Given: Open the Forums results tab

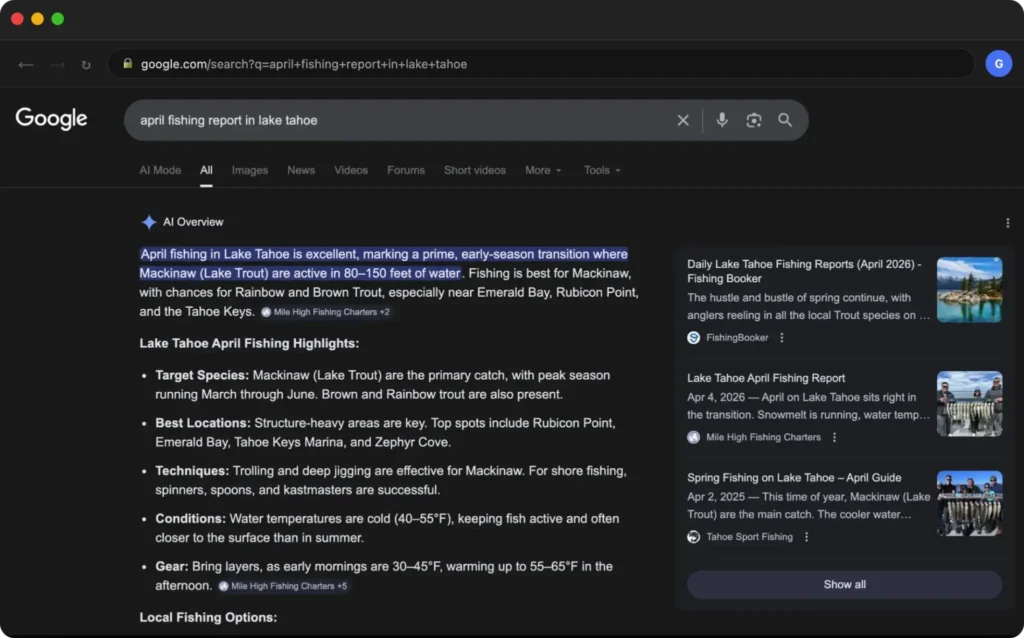Looking at the screenshot, I should [x=406, y=170].
